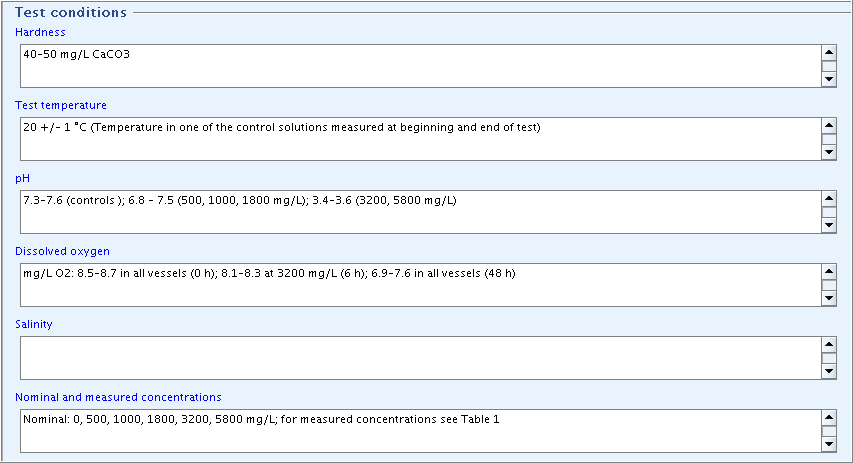Click scroll down arrow in Nominal concentrations field

click(x=829, y=445)
